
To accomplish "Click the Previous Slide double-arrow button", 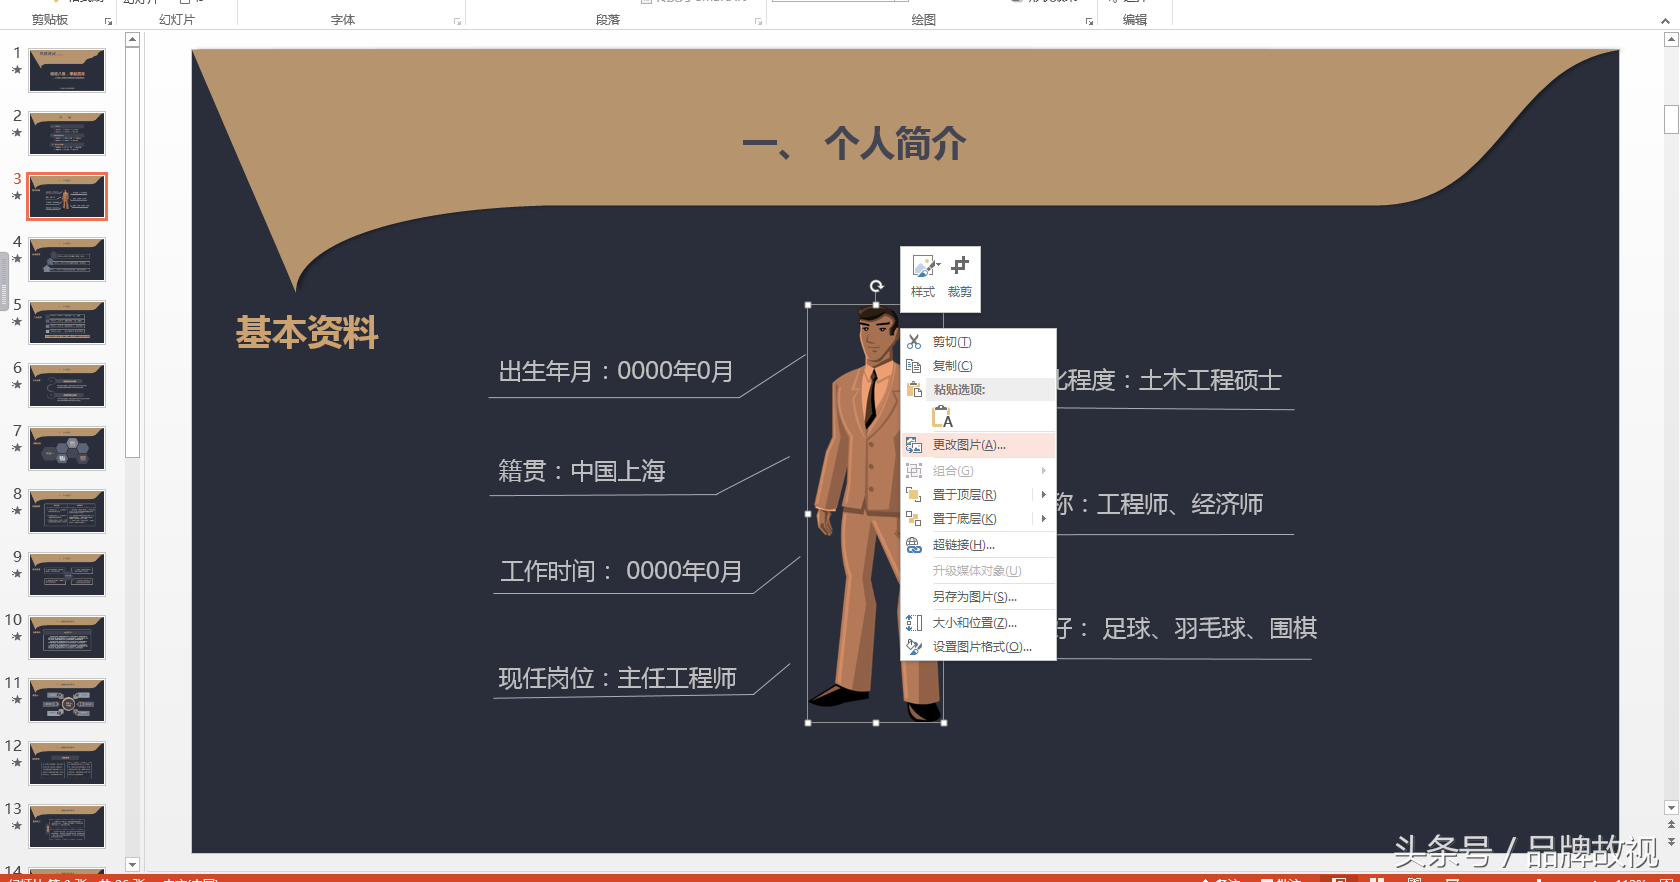I will pyautogui.click(x=1671, y=826).
